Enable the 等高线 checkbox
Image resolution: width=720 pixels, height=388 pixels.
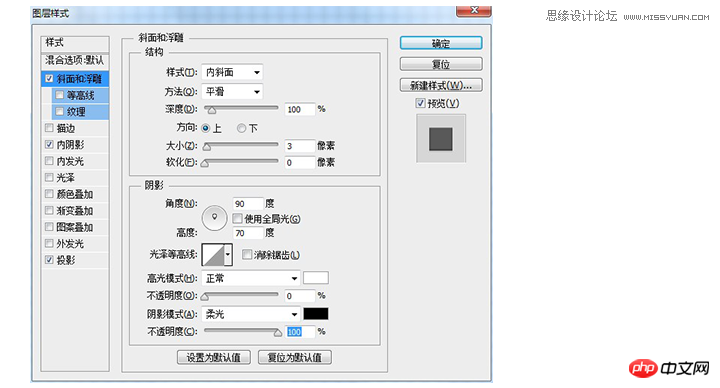tap(59, 95)
